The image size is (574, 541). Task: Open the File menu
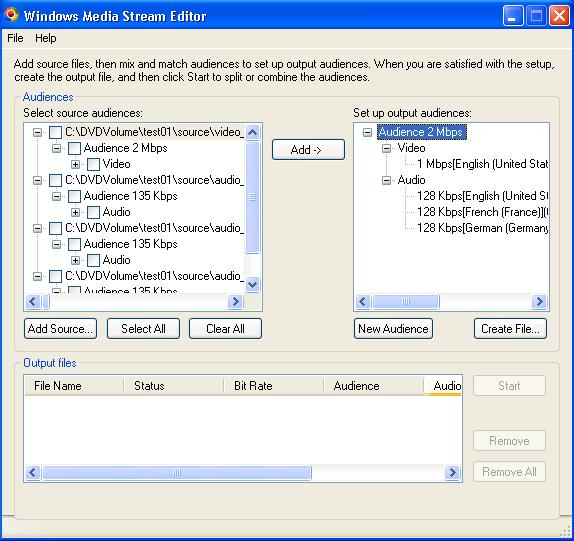[x=15, y=38]
